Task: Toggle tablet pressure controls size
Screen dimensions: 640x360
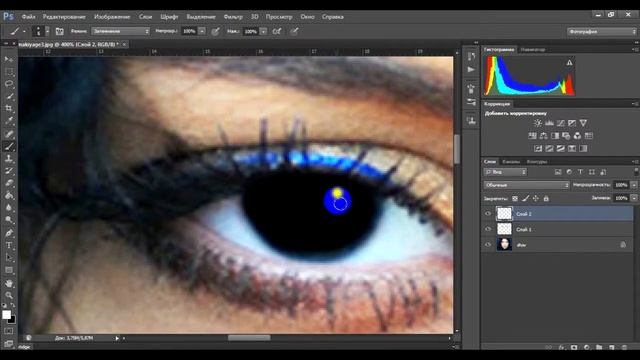Action: (294, 31)
